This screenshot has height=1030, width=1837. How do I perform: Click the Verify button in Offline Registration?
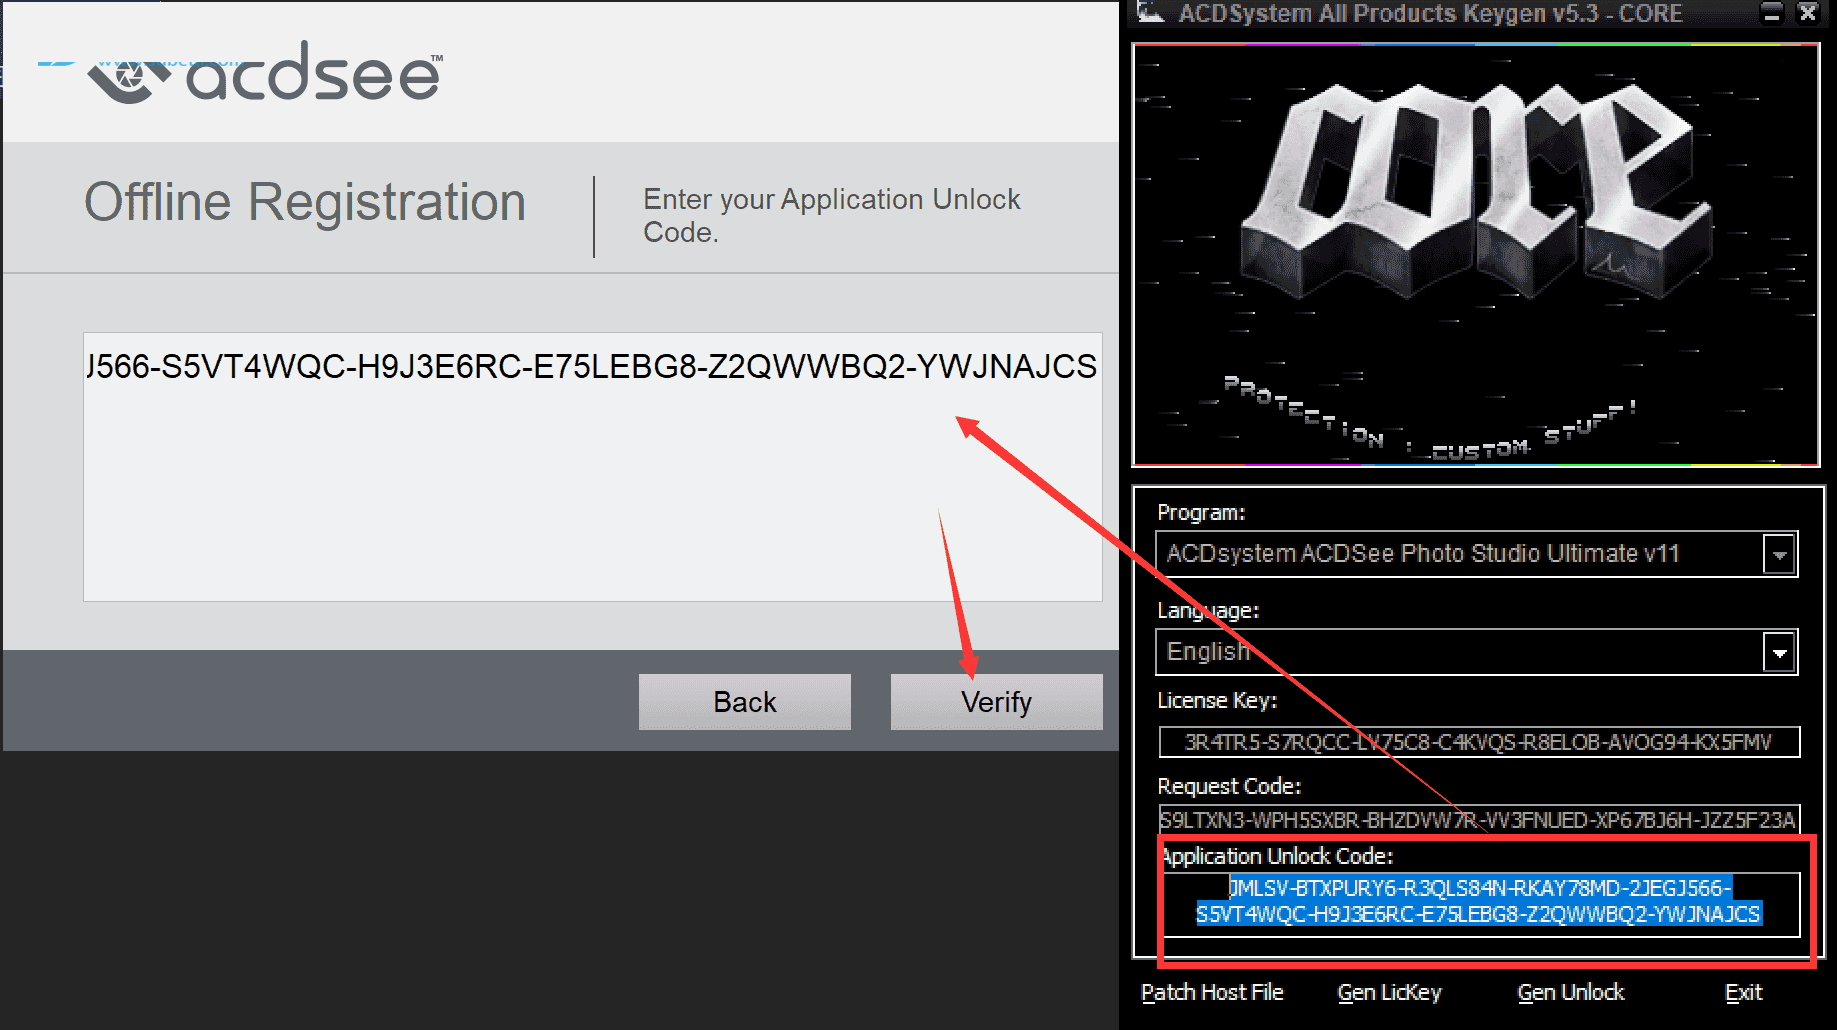coord(996,702)
